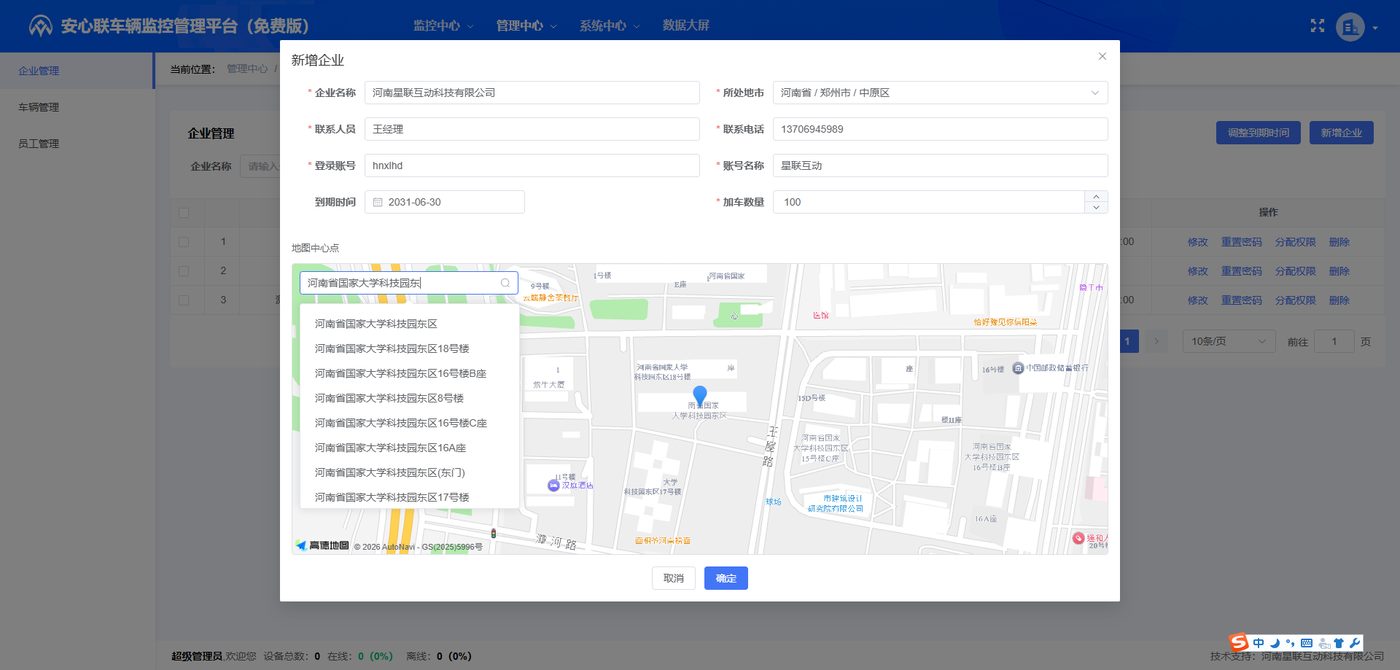Click the platform logo in the header

tap(40, 26)
